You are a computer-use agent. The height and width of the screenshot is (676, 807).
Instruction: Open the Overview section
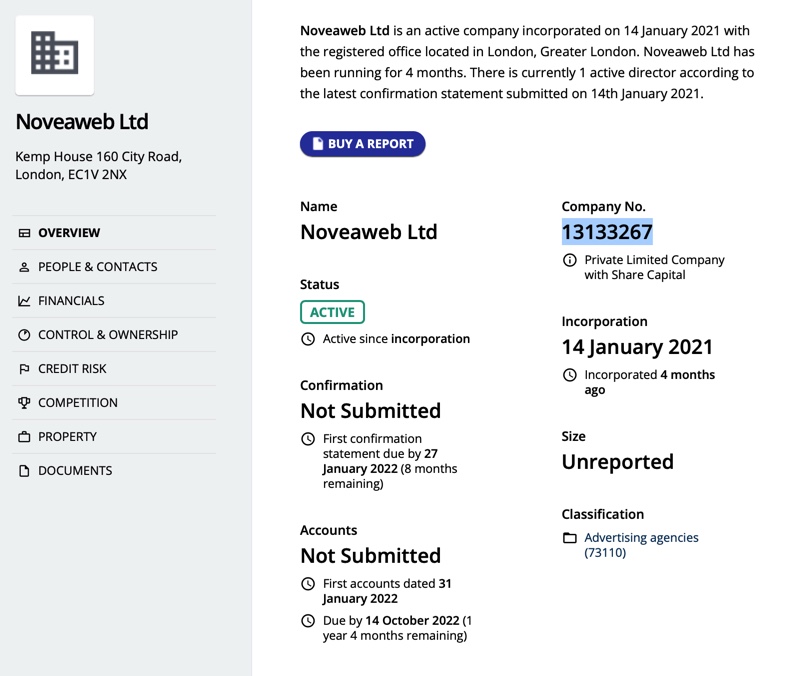114,233
